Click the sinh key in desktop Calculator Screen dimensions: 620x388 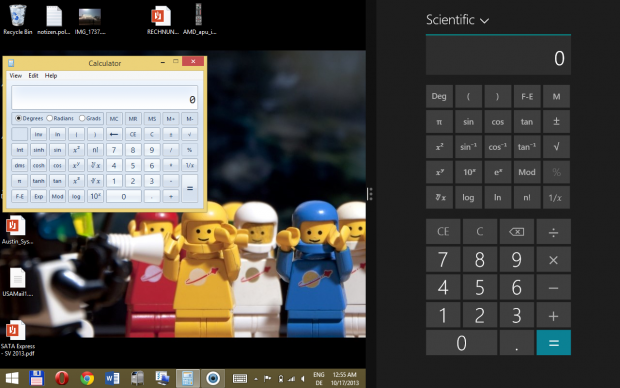pyautogui.click(x=38, y=150)
